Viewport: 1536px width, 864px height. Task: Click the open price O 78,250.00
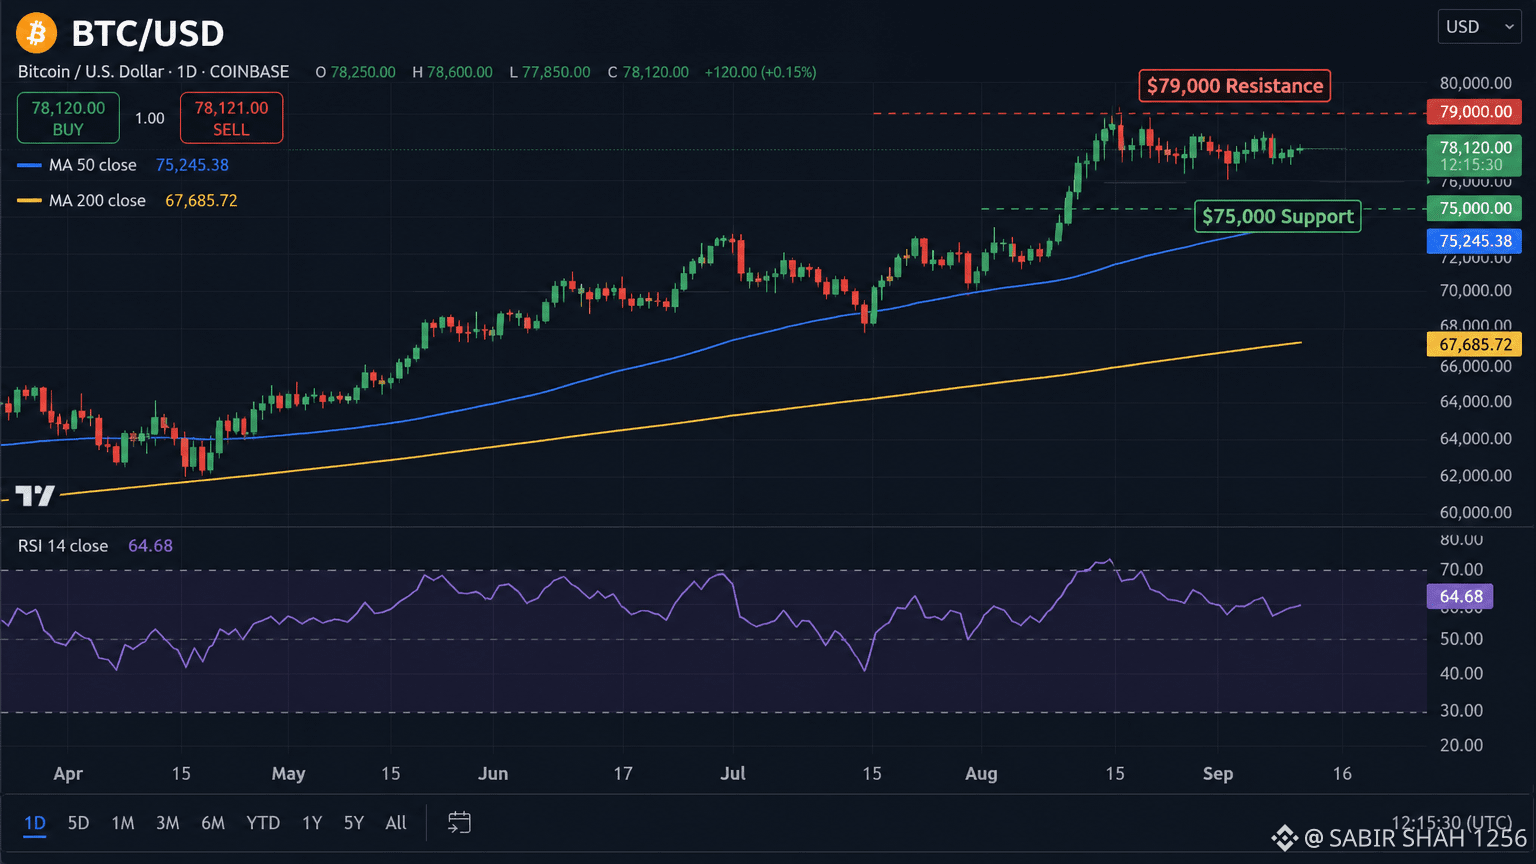(x=355, y=72)
